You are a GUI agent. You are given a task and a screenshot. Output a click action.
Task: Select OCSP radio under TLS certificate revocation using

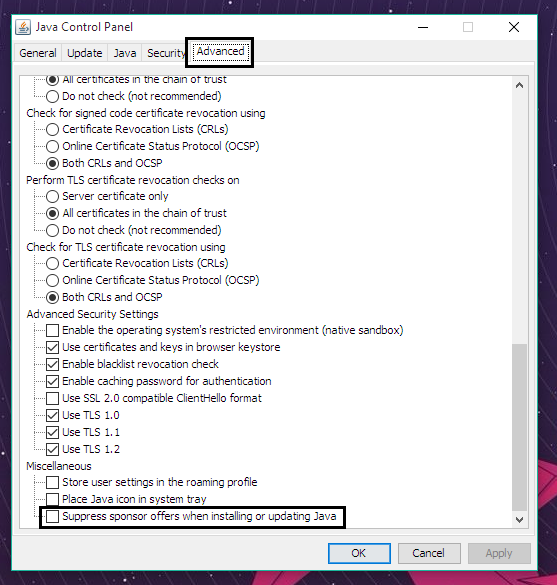[52, 280]
